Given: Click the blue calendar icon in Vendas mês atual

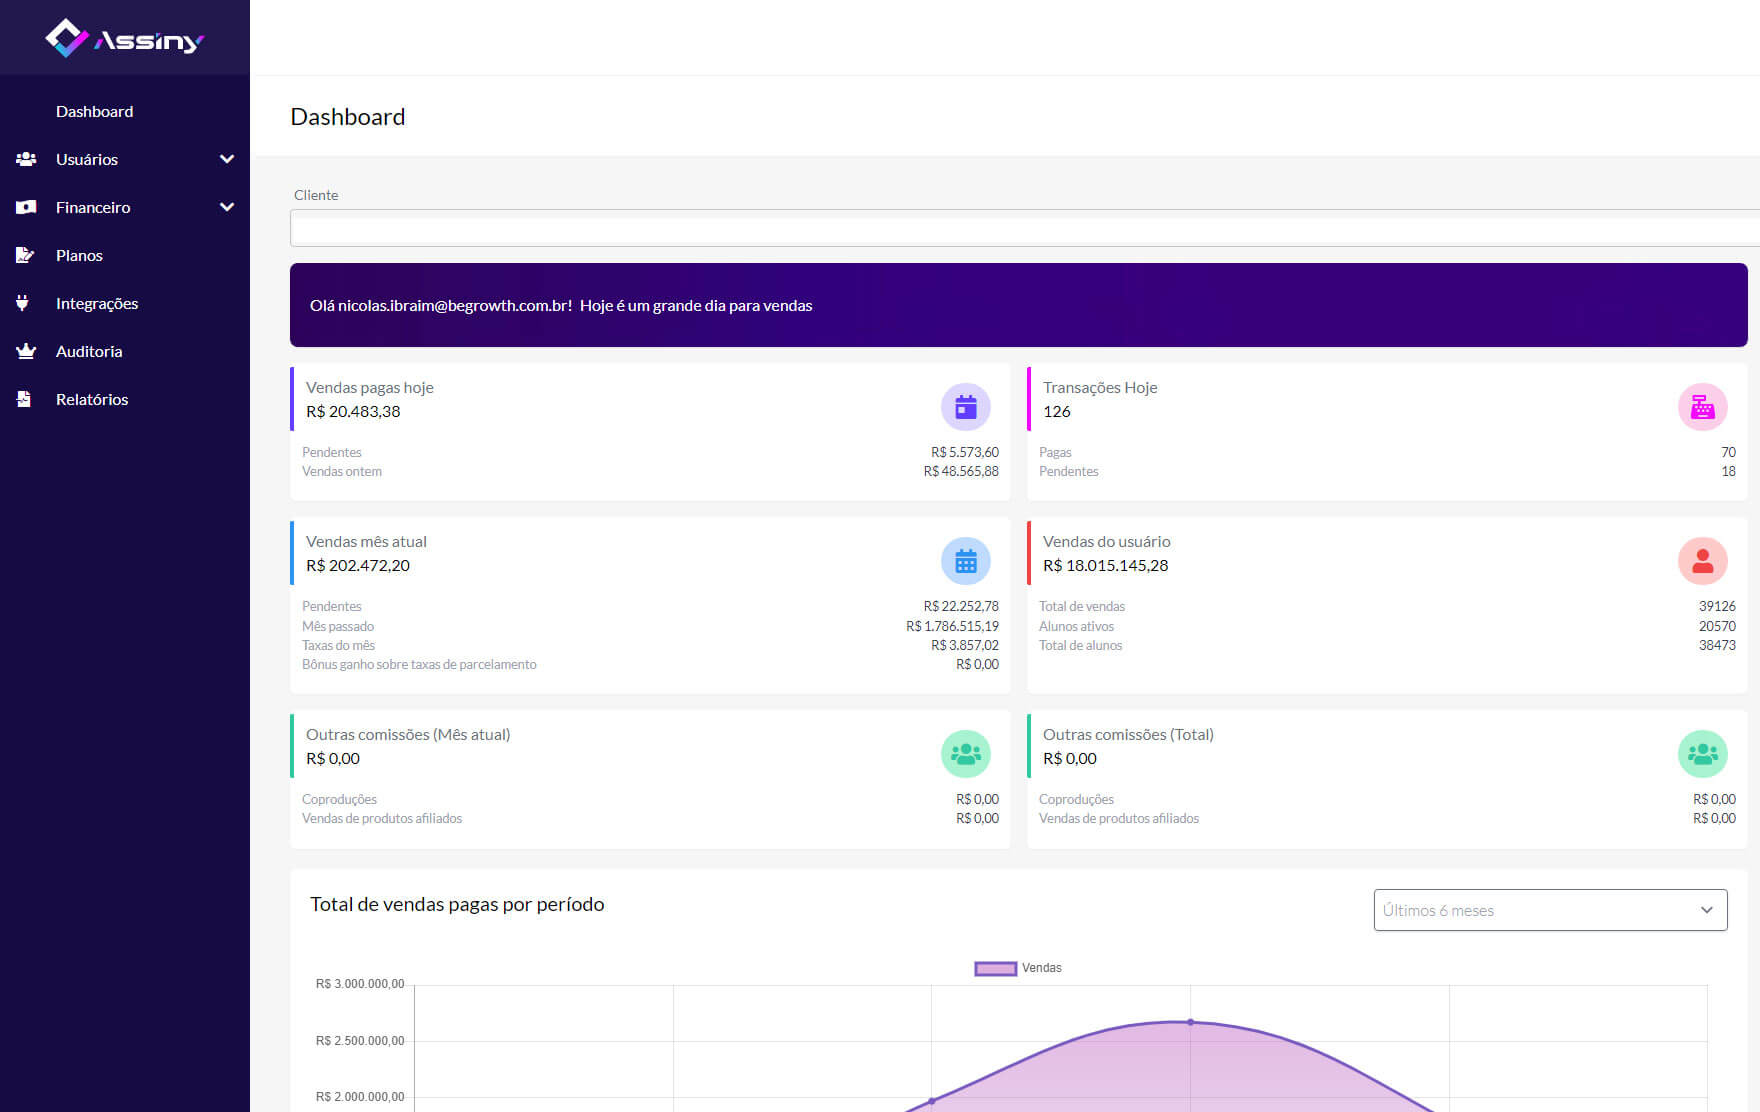Looking at the screenshot, I should [965, 561].
